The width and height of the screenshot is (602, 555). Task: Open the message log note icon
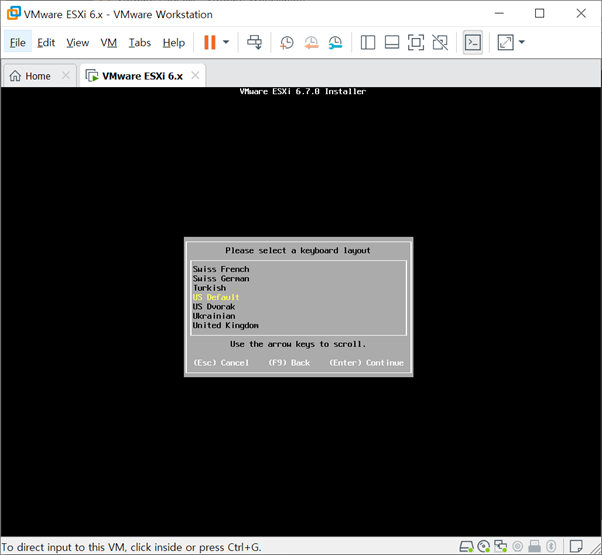[576, 546]
